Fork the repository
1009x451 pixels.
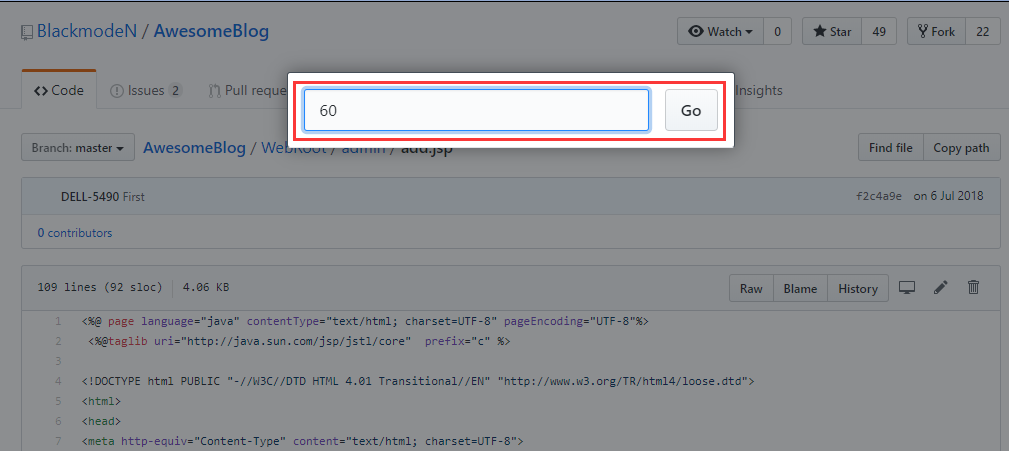[936, 32]
